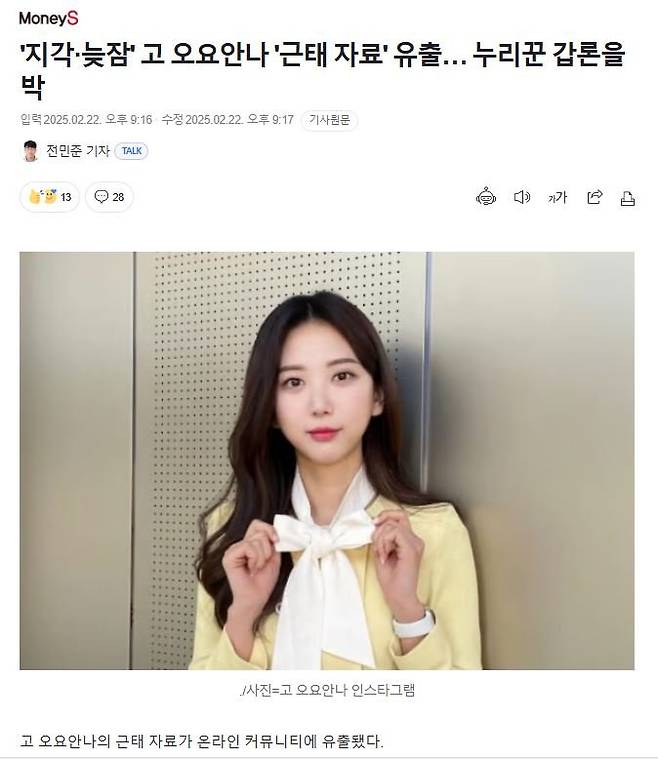This screenshot has height=759, width=658.
Task: Play article audio with the speaker icon
Action: pyautogui.click(x=521, y=197)
